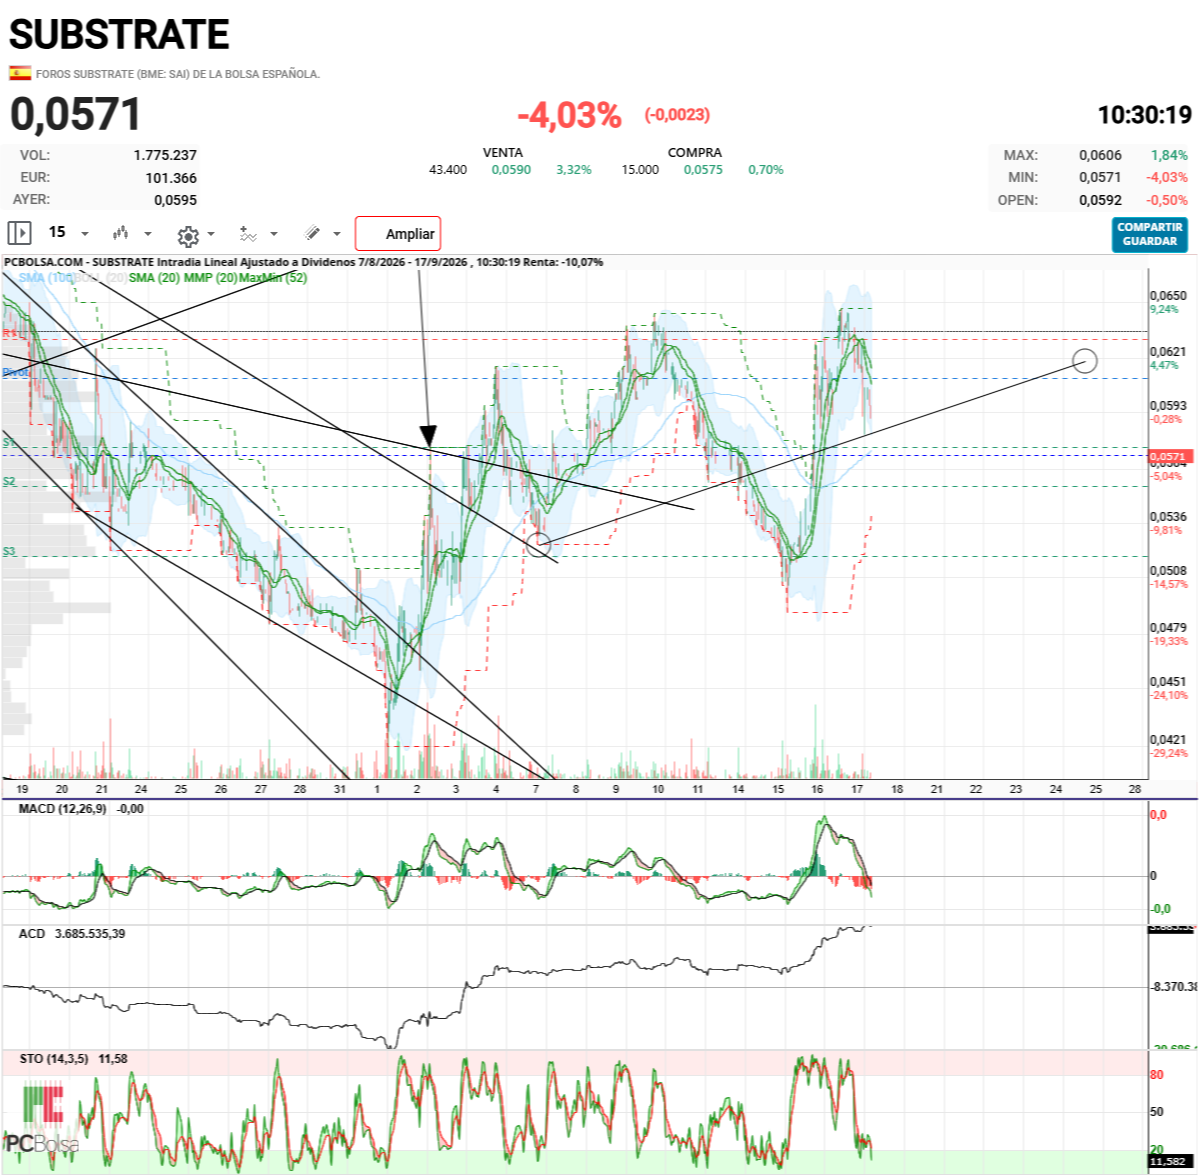Click the R1 pivot level label
Screen dimensions: 1200x1175
[9, 332]
